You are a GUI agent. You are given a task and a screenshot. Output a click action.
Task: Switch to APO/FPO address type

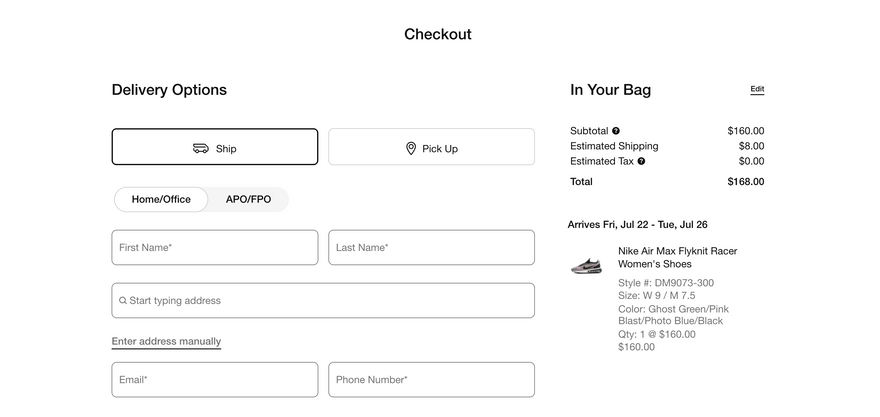tap(248, 199)
